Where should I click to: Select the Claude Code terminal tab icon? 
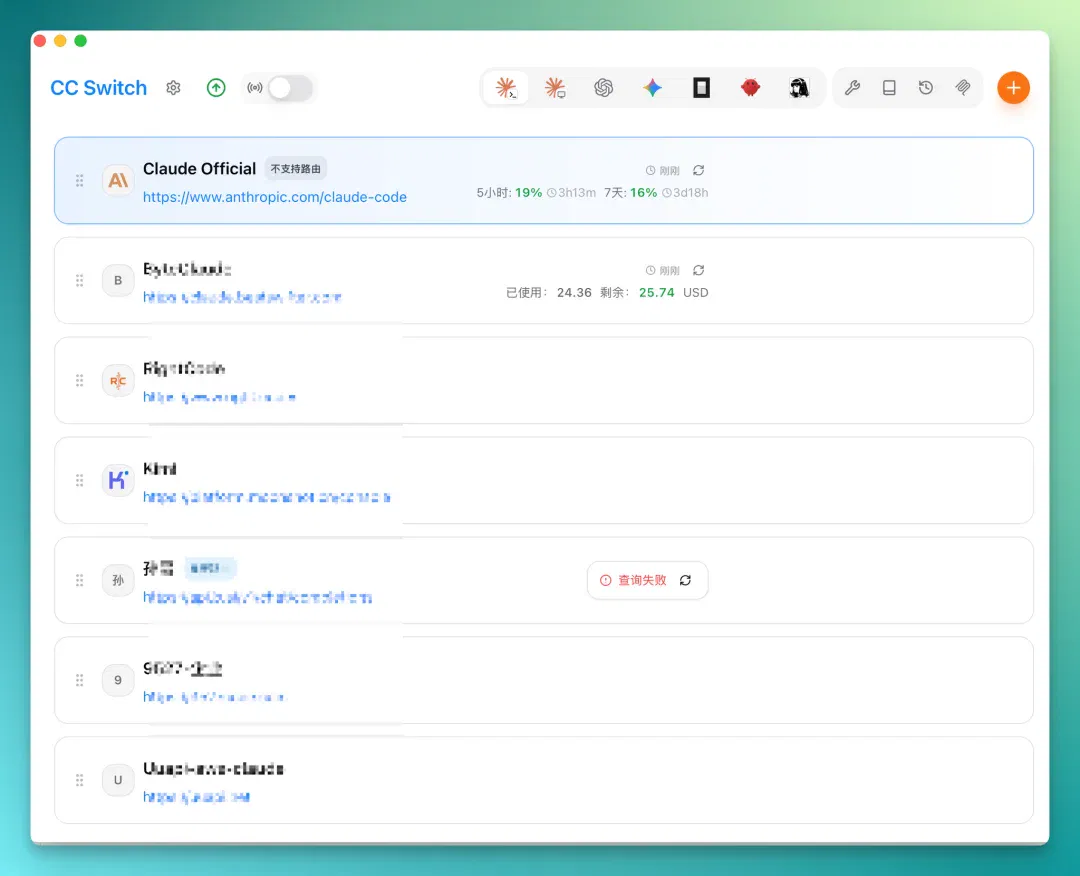coord(506,88)
